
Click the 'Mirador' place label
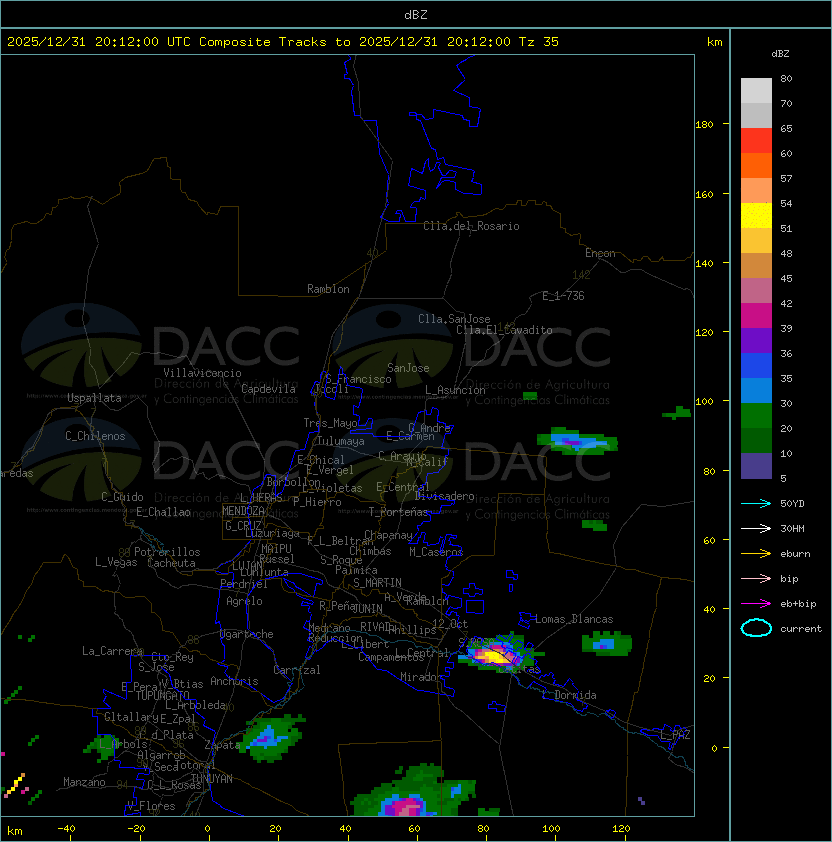(421, 677)
